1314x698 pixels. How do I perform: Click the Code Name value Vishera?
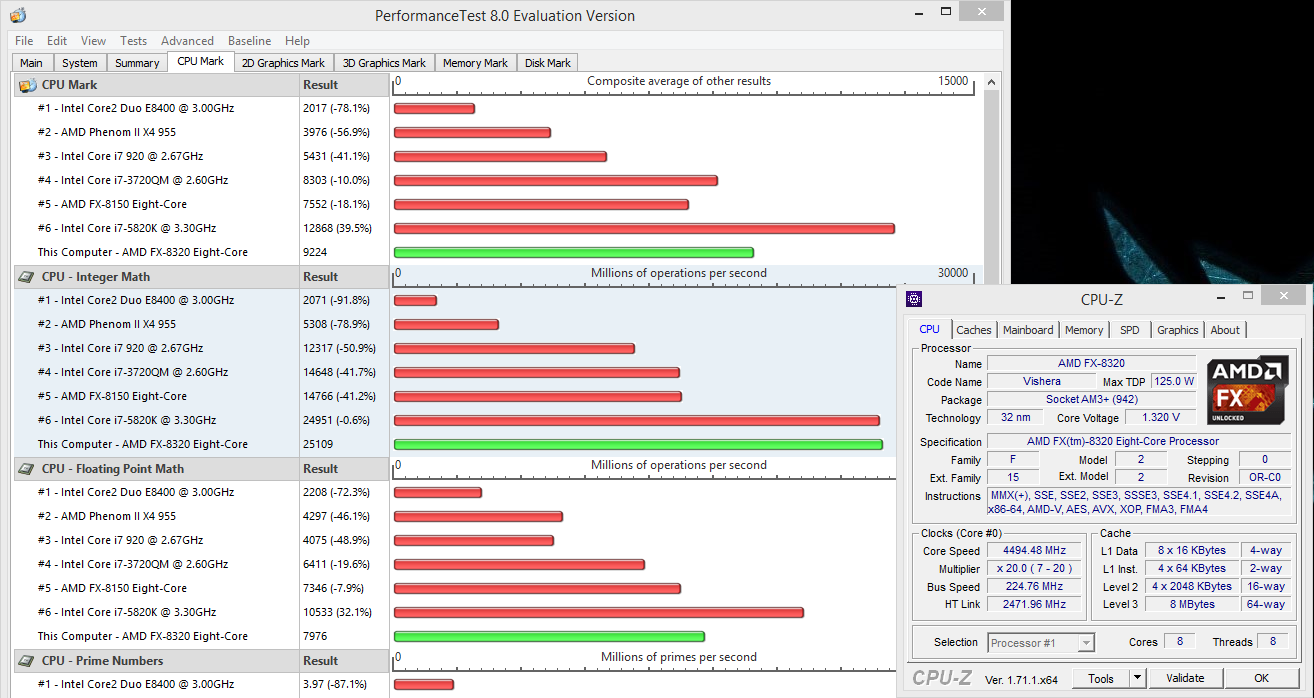point(1042,381)
